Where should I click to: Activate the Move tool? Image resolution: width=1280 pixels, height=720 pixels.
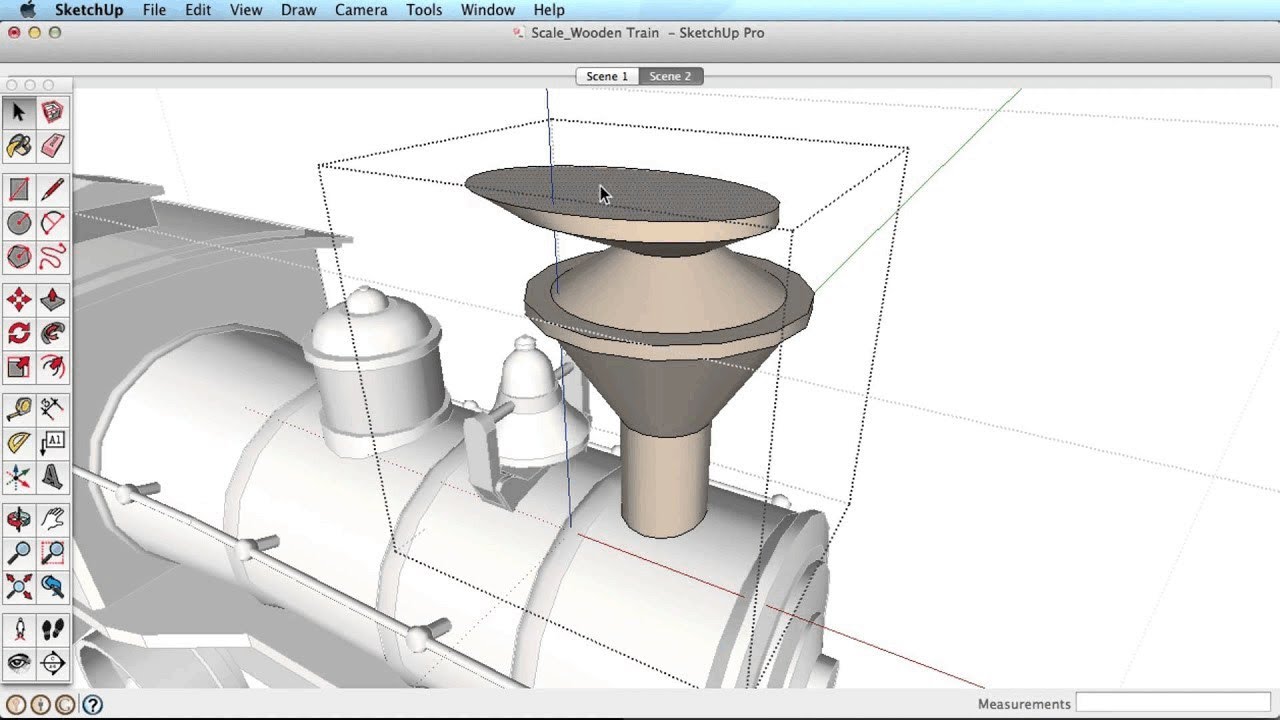19,299
